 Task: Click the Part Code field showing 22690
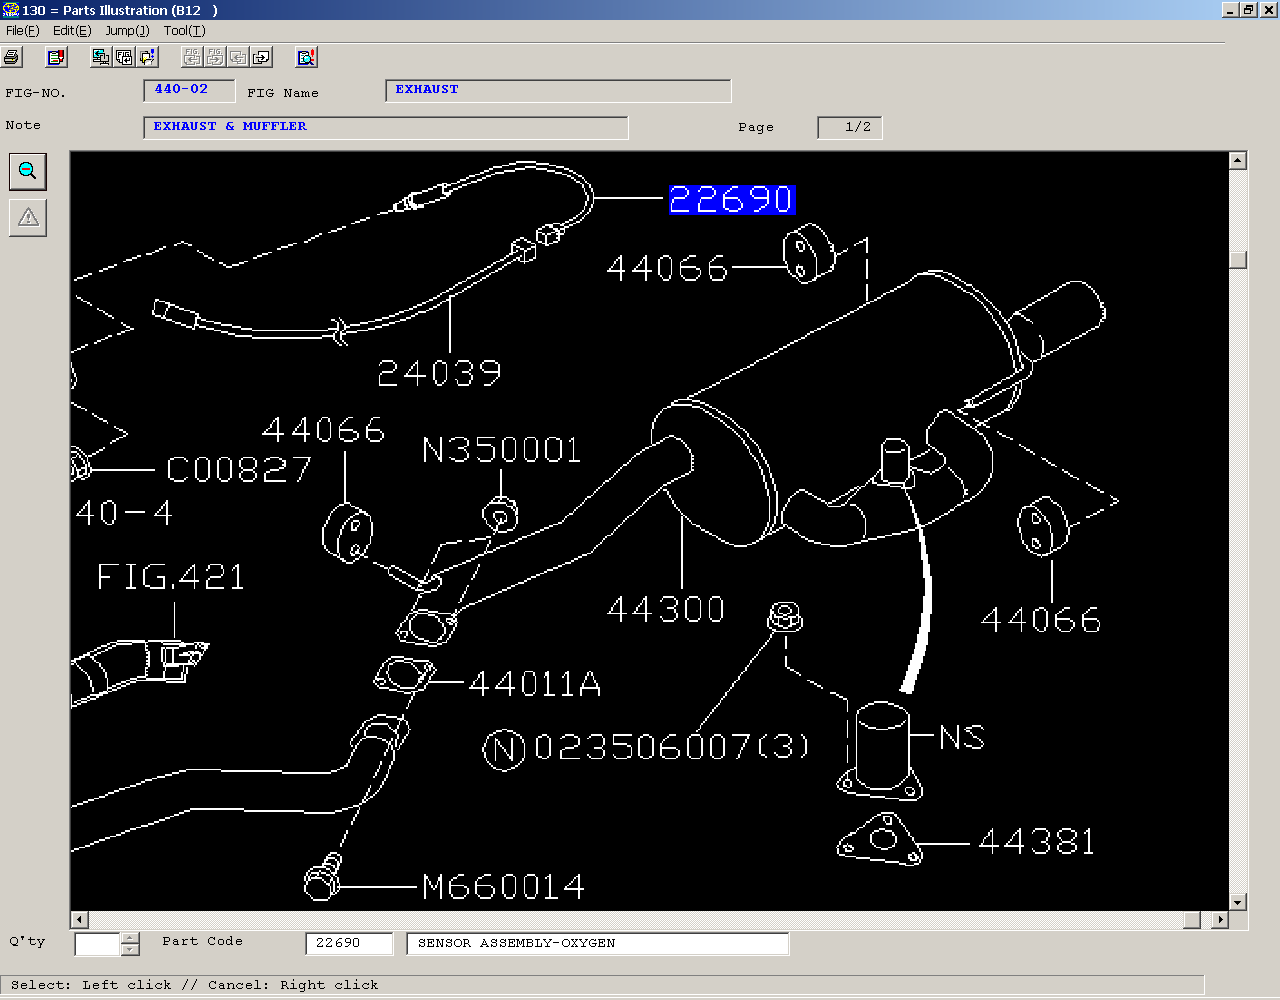(348, 943)
